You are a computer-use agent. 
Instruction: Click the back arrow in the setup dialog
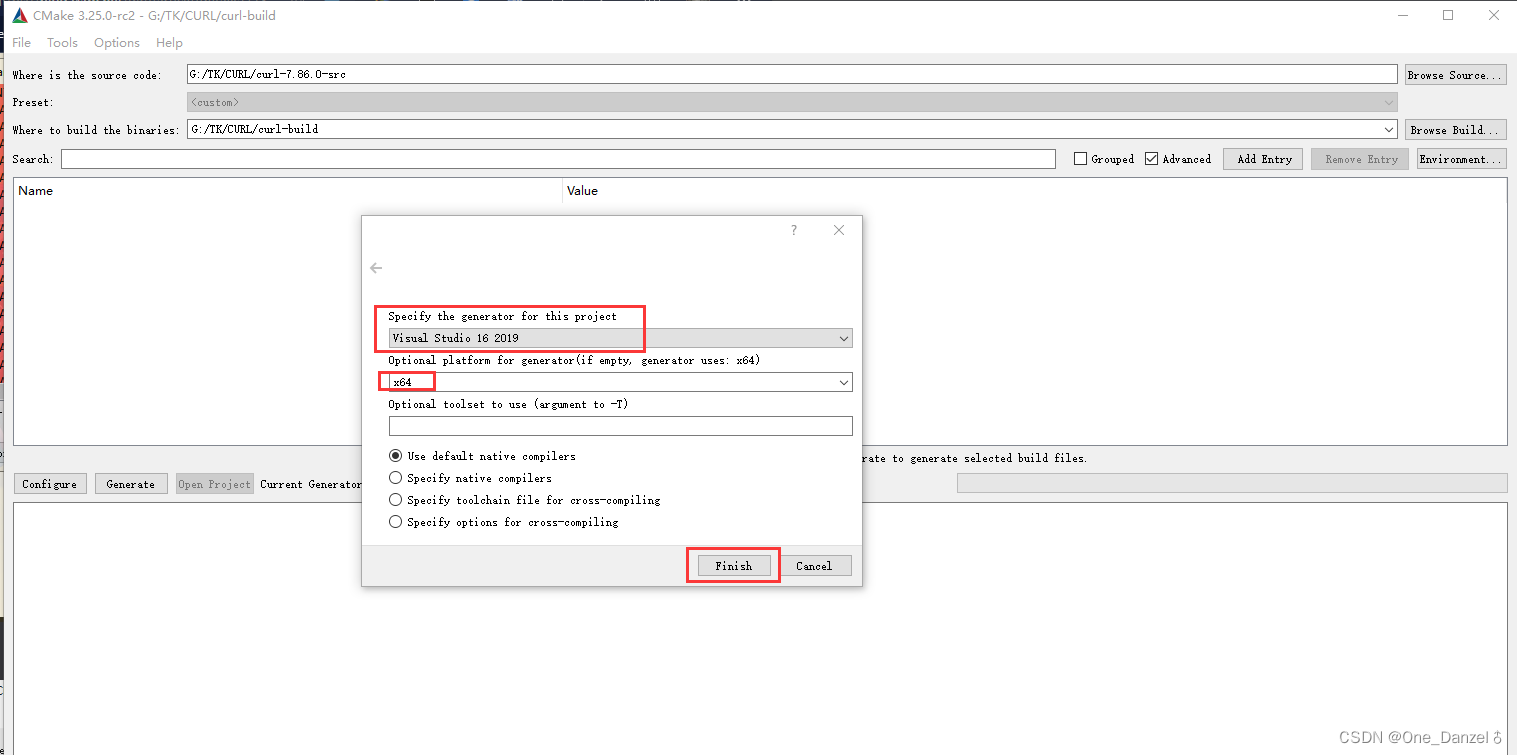tap(376, 267)
